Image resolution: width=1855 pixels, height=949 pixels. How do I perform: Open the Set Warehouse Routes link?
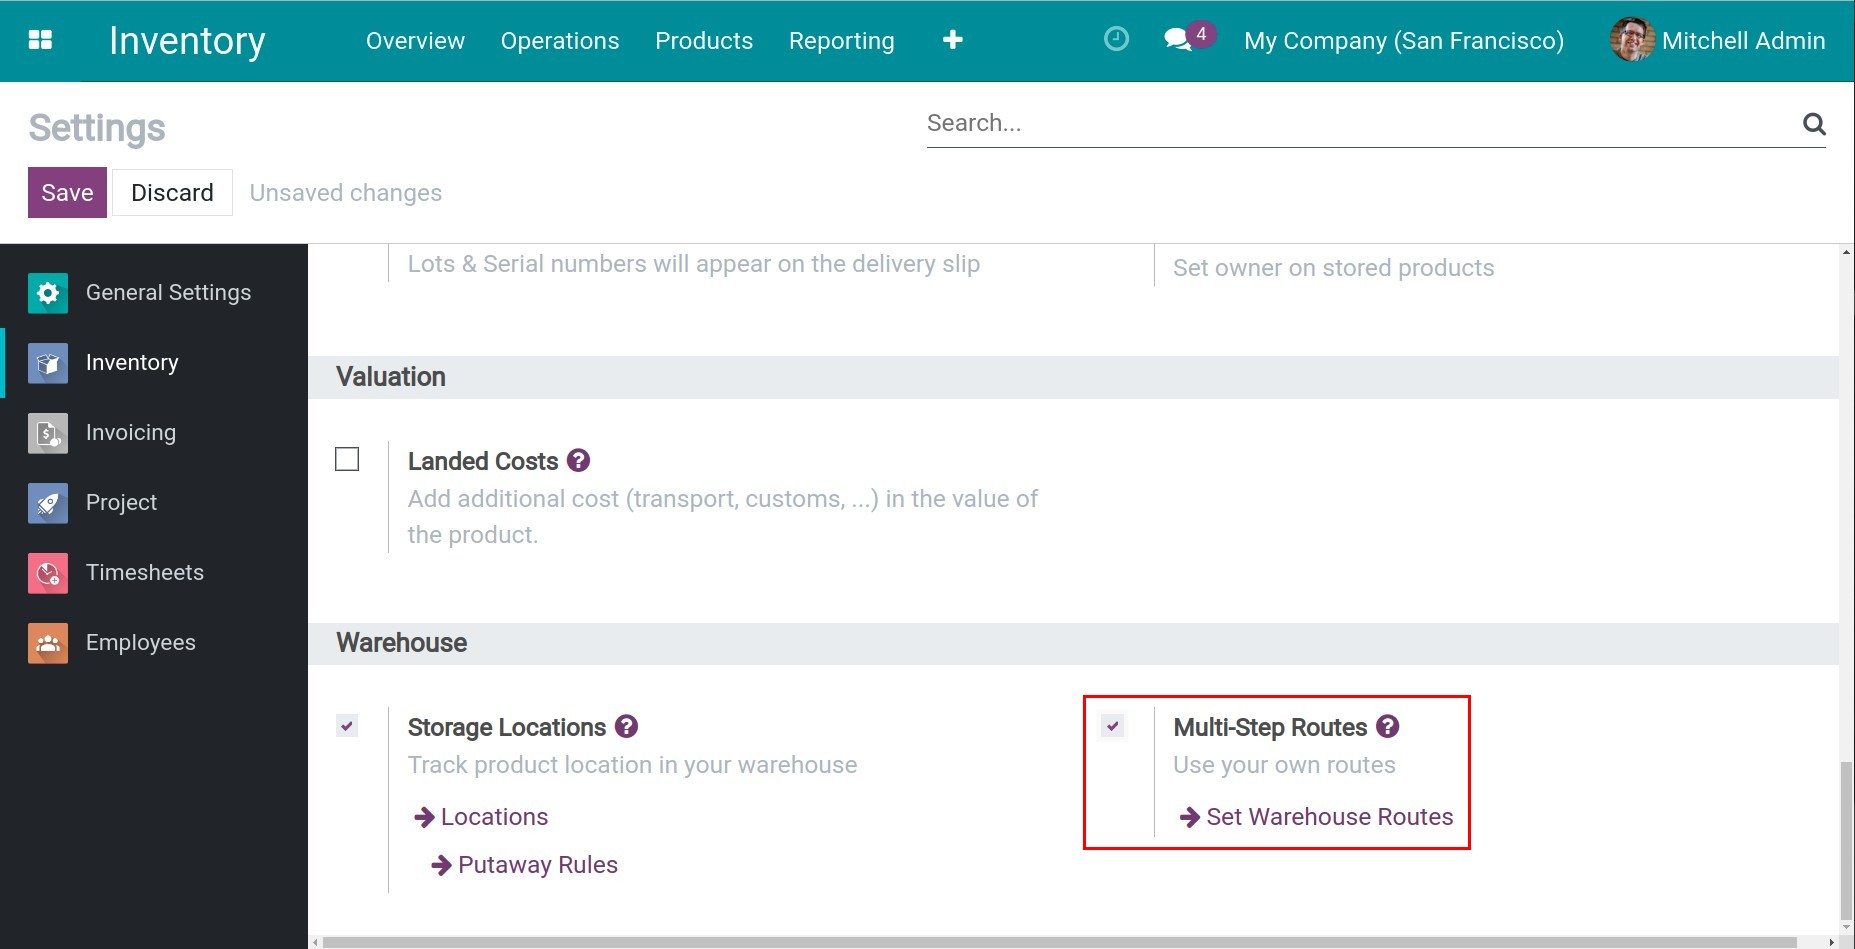[1329, 817]
